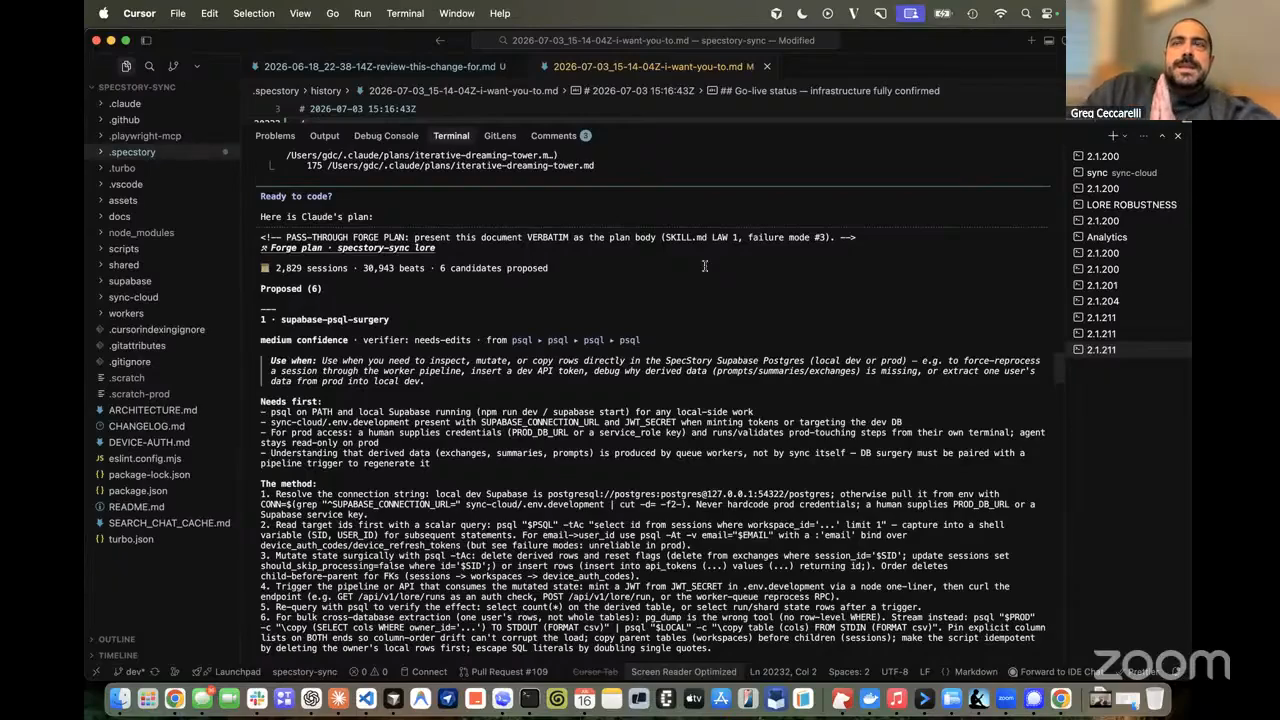Click the history breadcrumb segment

click(326, 91)
